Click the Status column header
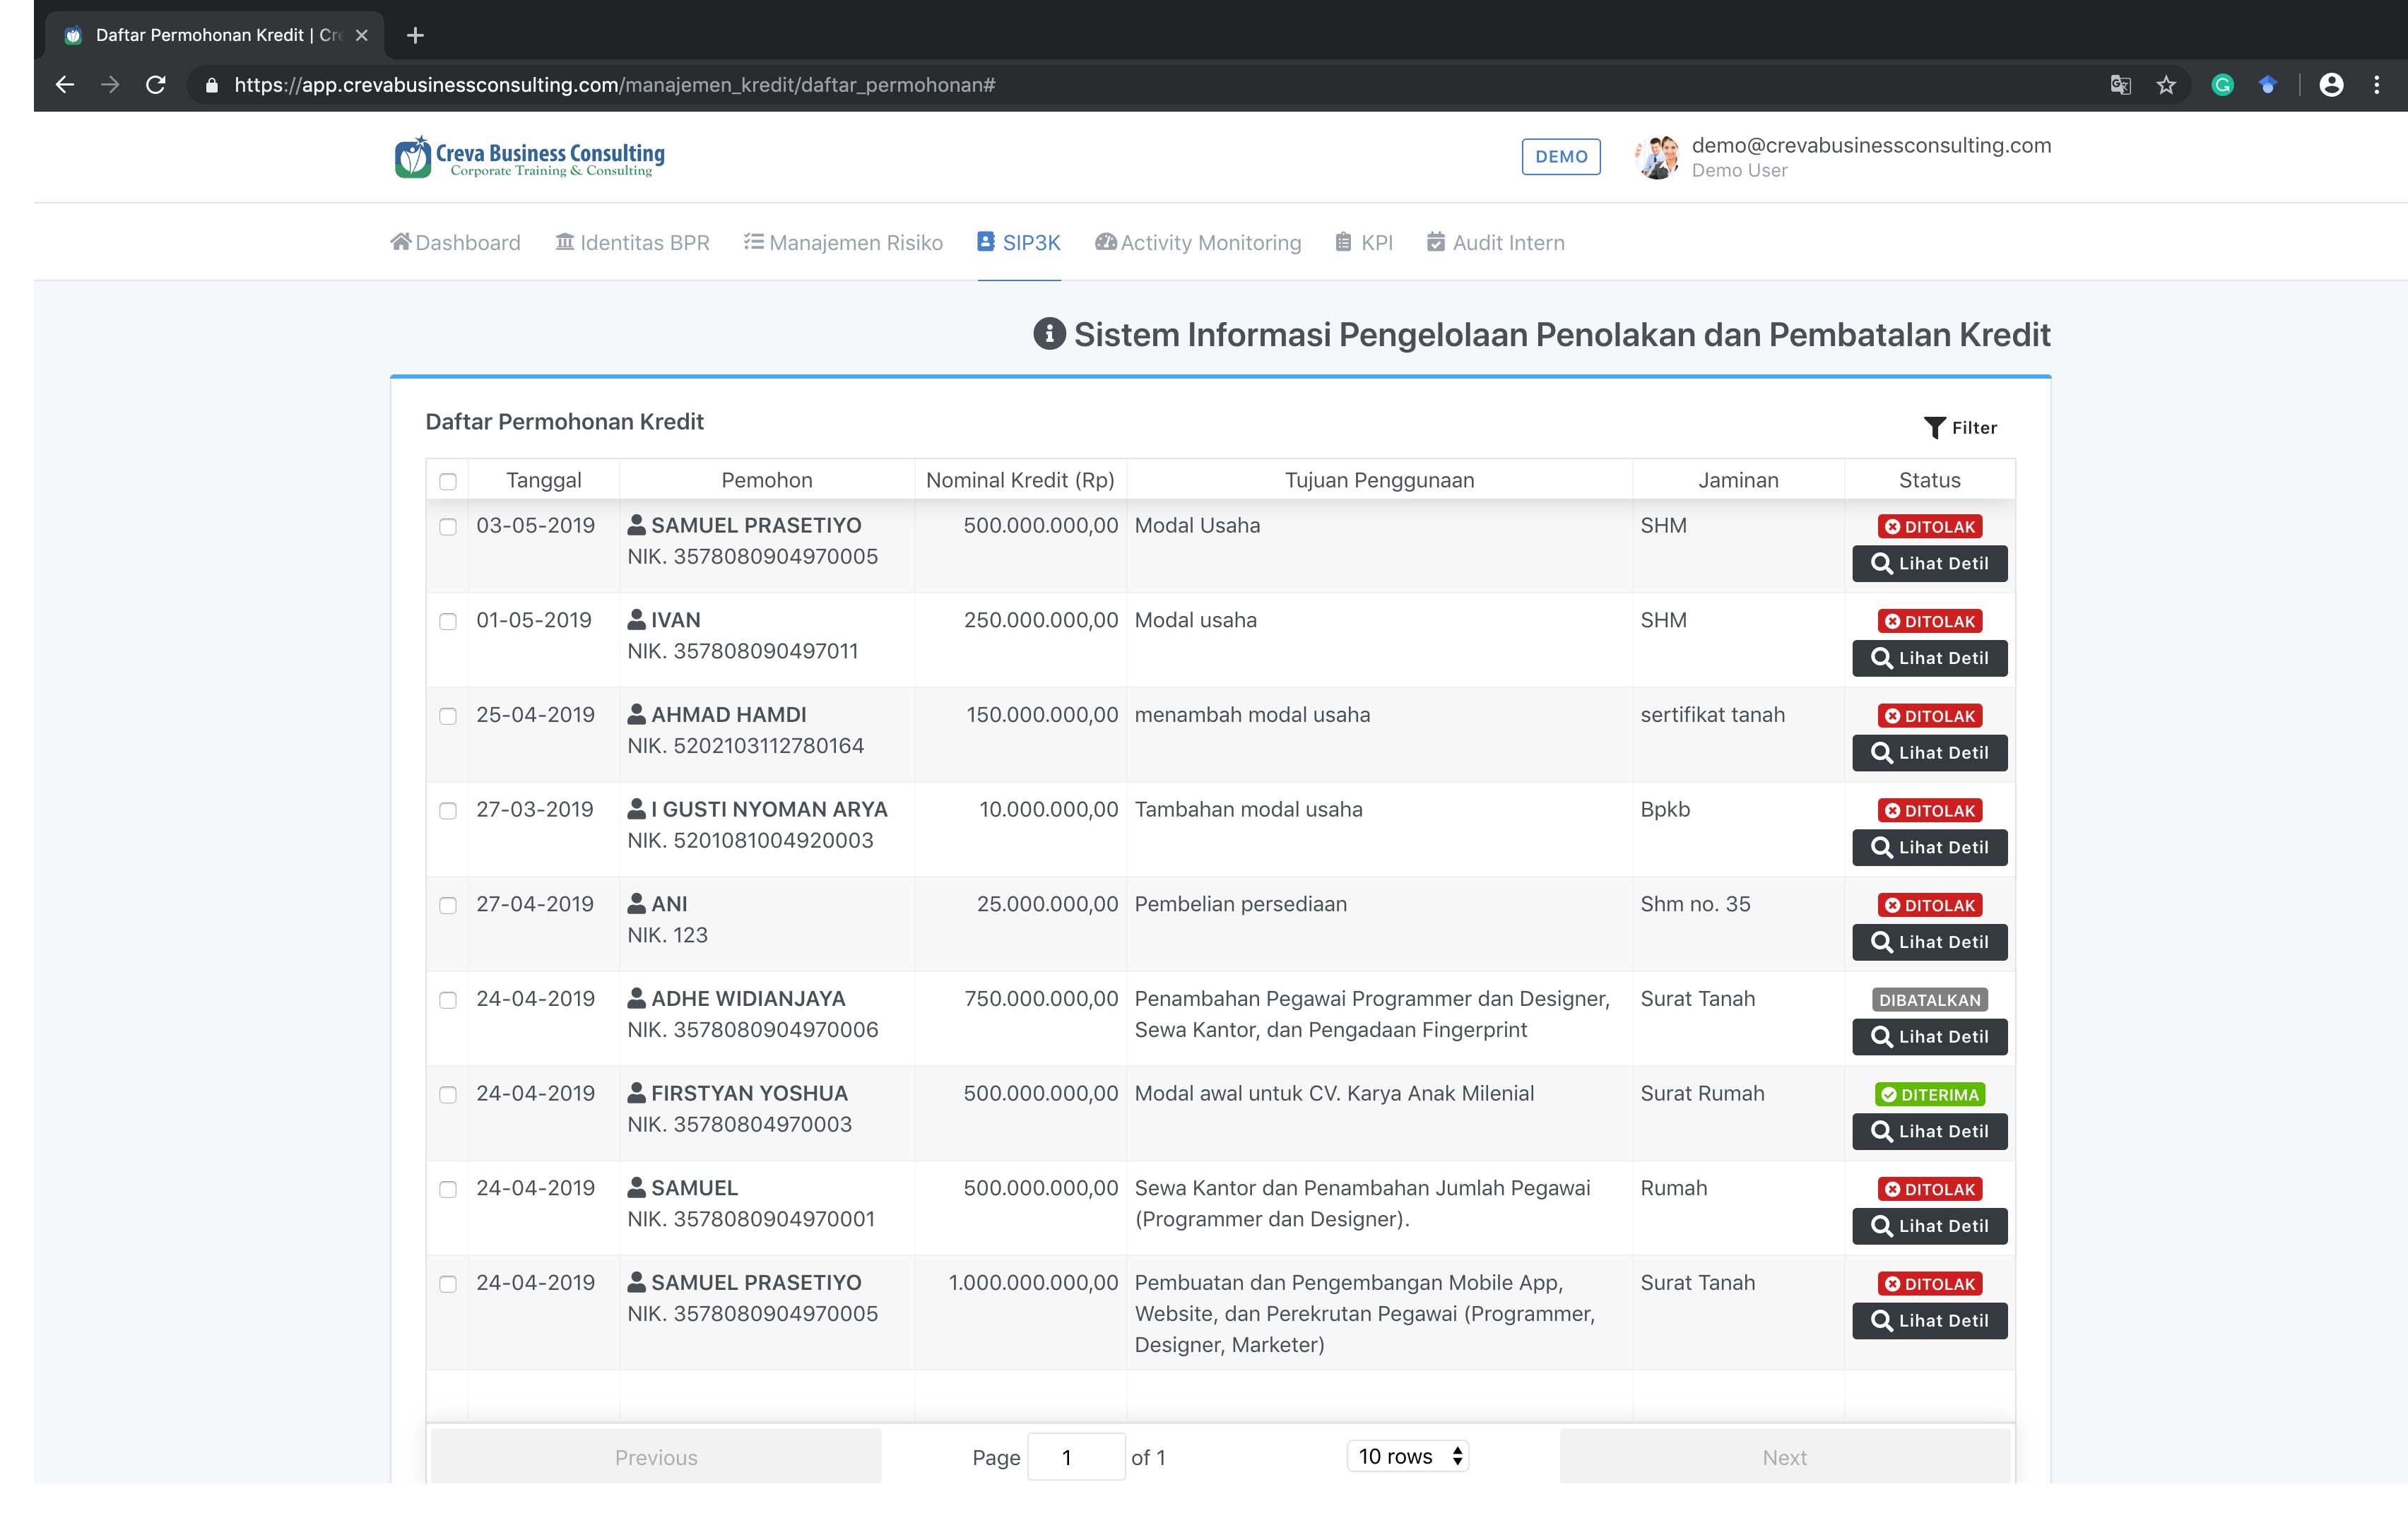The width and height of the screenshot is (2408, 1523). click(x=1929, y=480)
